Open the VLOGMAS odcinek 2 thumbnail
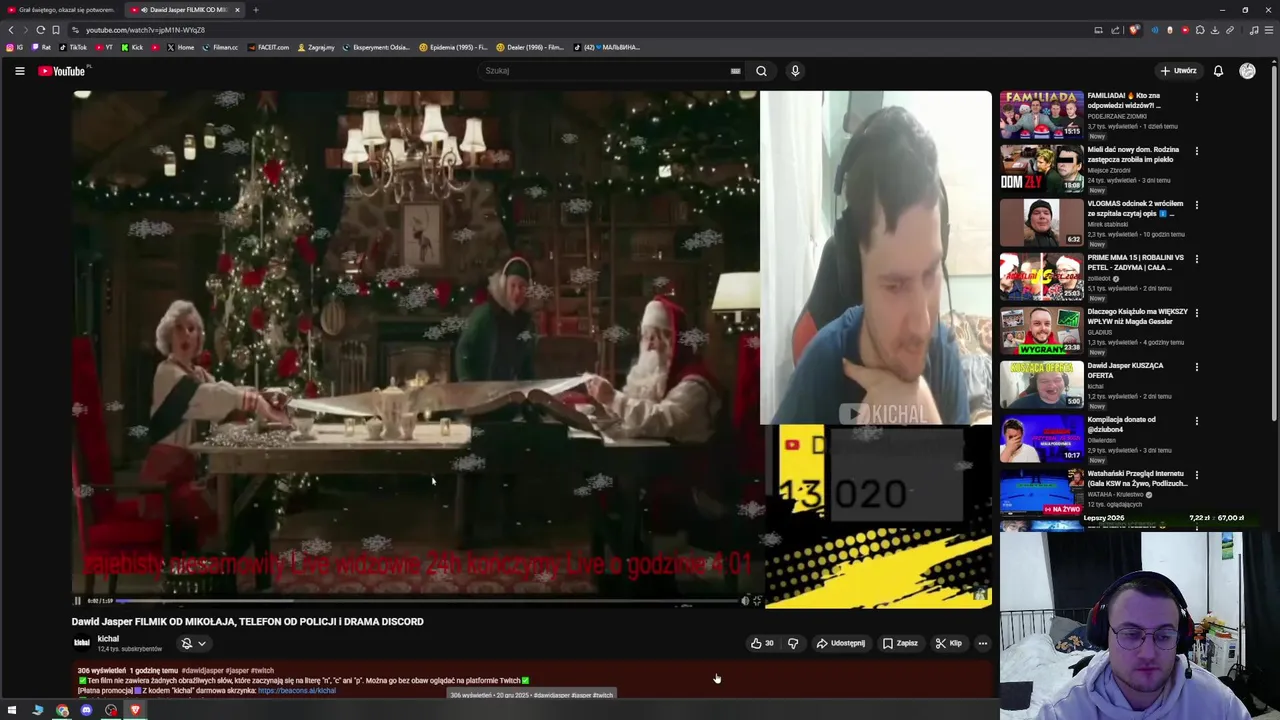This screenshot has height=720, width=1280. [1041, 222]
